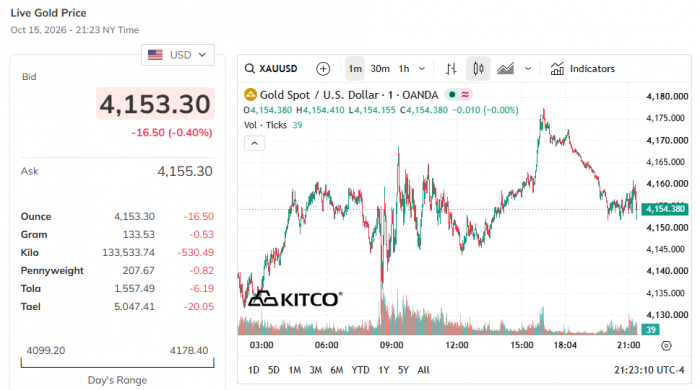Click the Tael change value -20.05
Viewport: 700px width, 390px height.
(x=199, y=307)
